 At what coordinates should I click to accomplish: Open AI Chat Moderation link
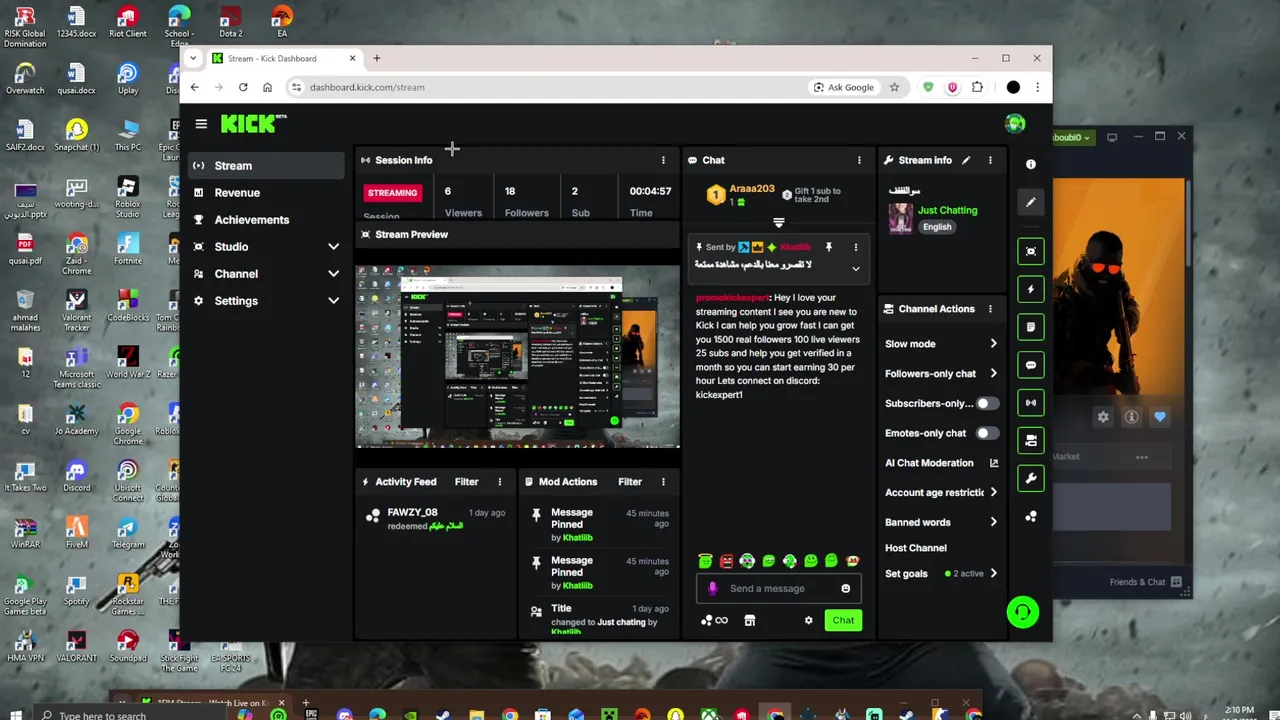click(941, 463)
